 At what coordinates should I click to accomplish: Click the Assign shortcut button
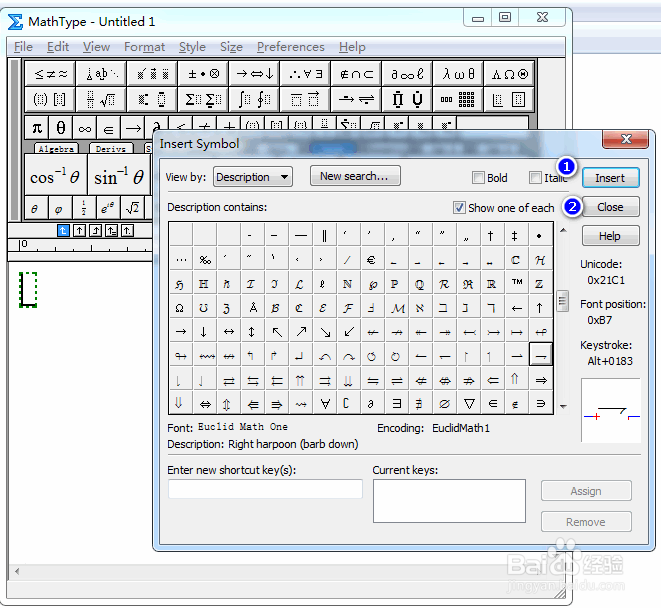pos(586,491)
